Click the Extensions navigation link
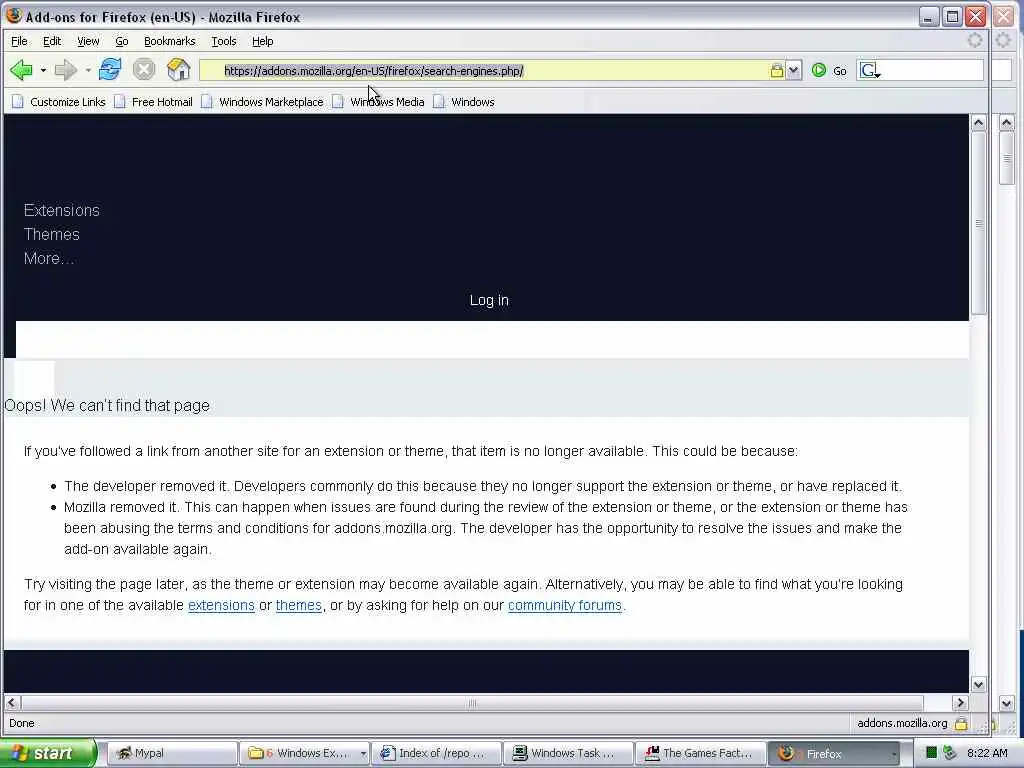Screen dimensions: 1024x768 click(x=61, y=210)
